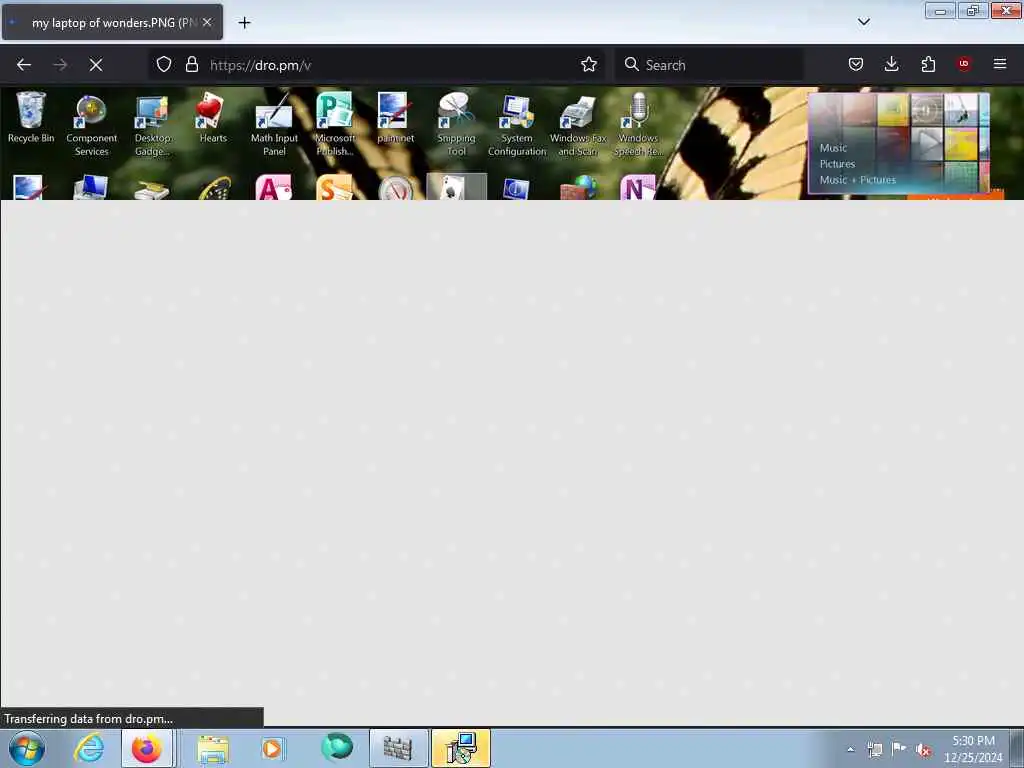Click the greyed-out forward arrow

(60, 65)
